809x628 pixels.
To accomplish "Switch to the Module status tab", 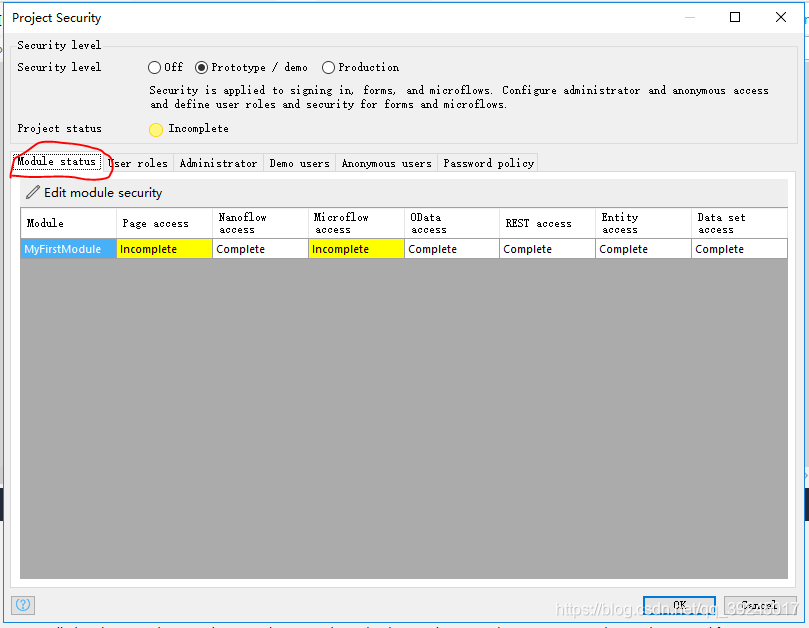I will click(57, 162).
